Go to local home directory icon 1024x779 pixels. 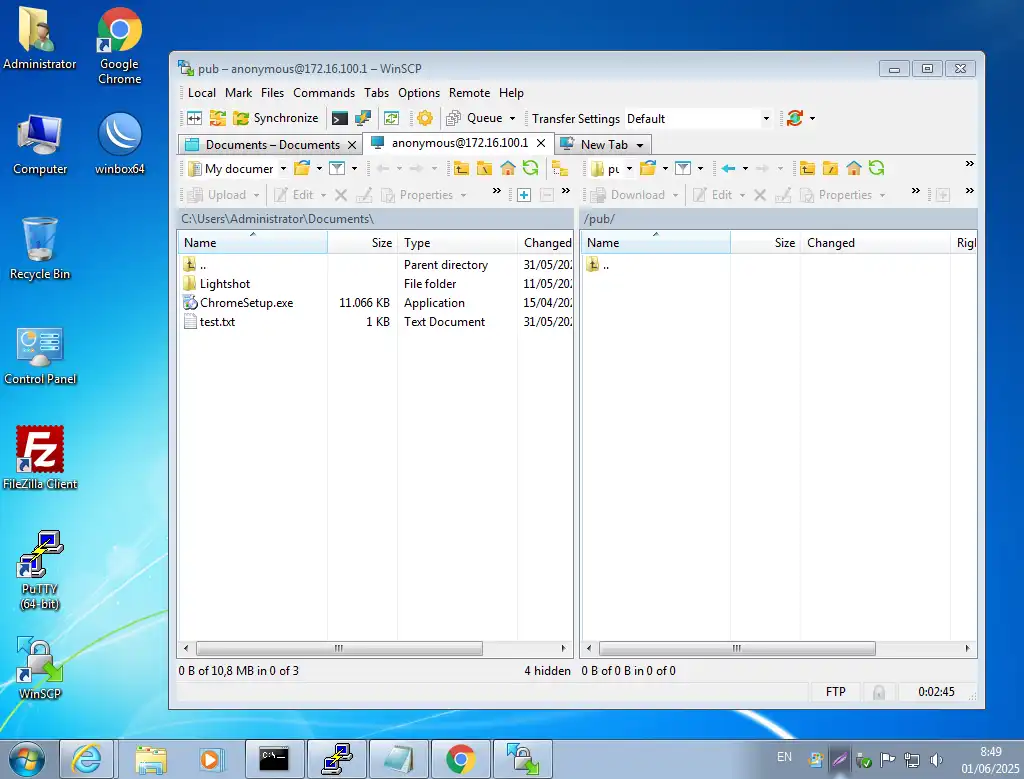tap(508, 168)
